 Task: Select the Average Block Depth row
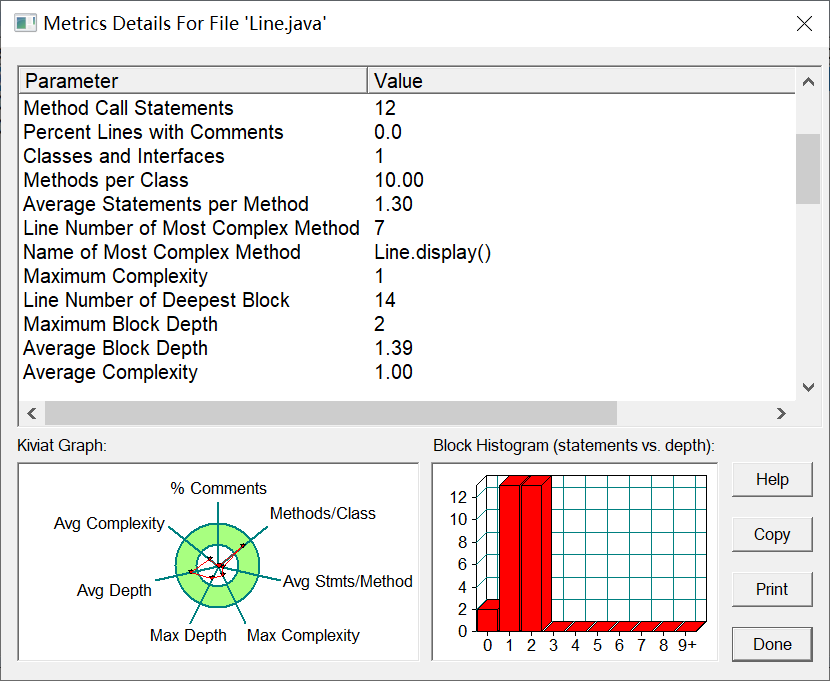tap(408, 348)
